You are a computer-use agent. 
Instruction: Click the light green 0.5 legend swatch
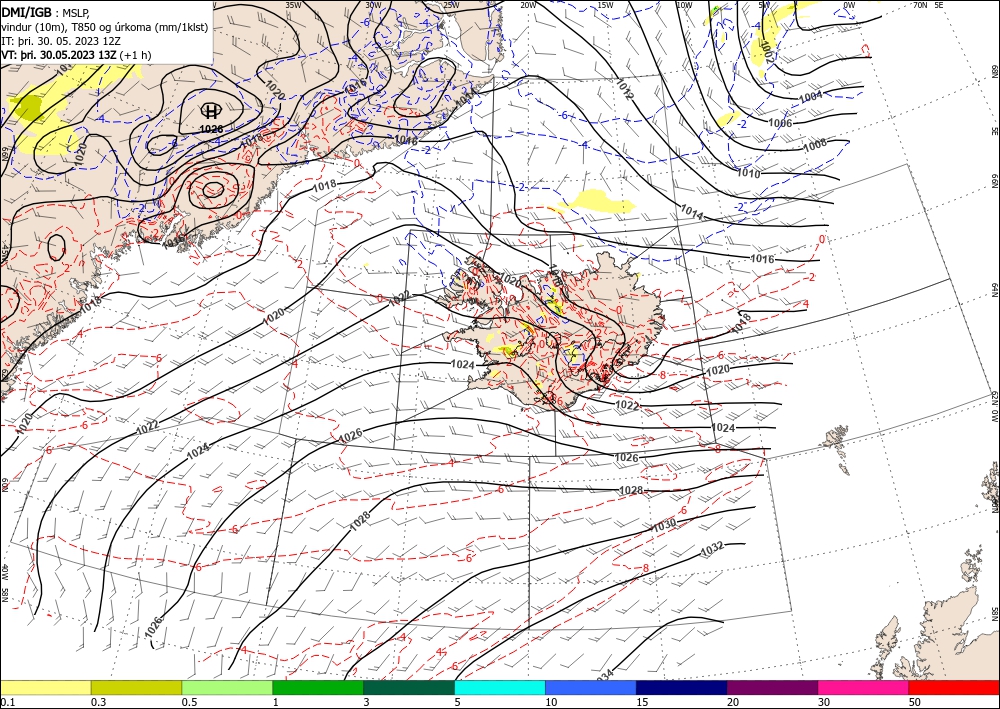click(x=227, y=687)
